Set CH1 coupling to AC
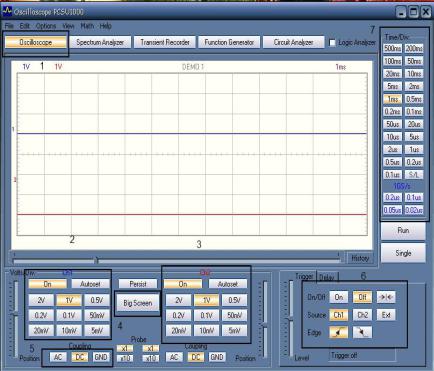This screenshot has height=371, width=434. (x=58, y=357)
